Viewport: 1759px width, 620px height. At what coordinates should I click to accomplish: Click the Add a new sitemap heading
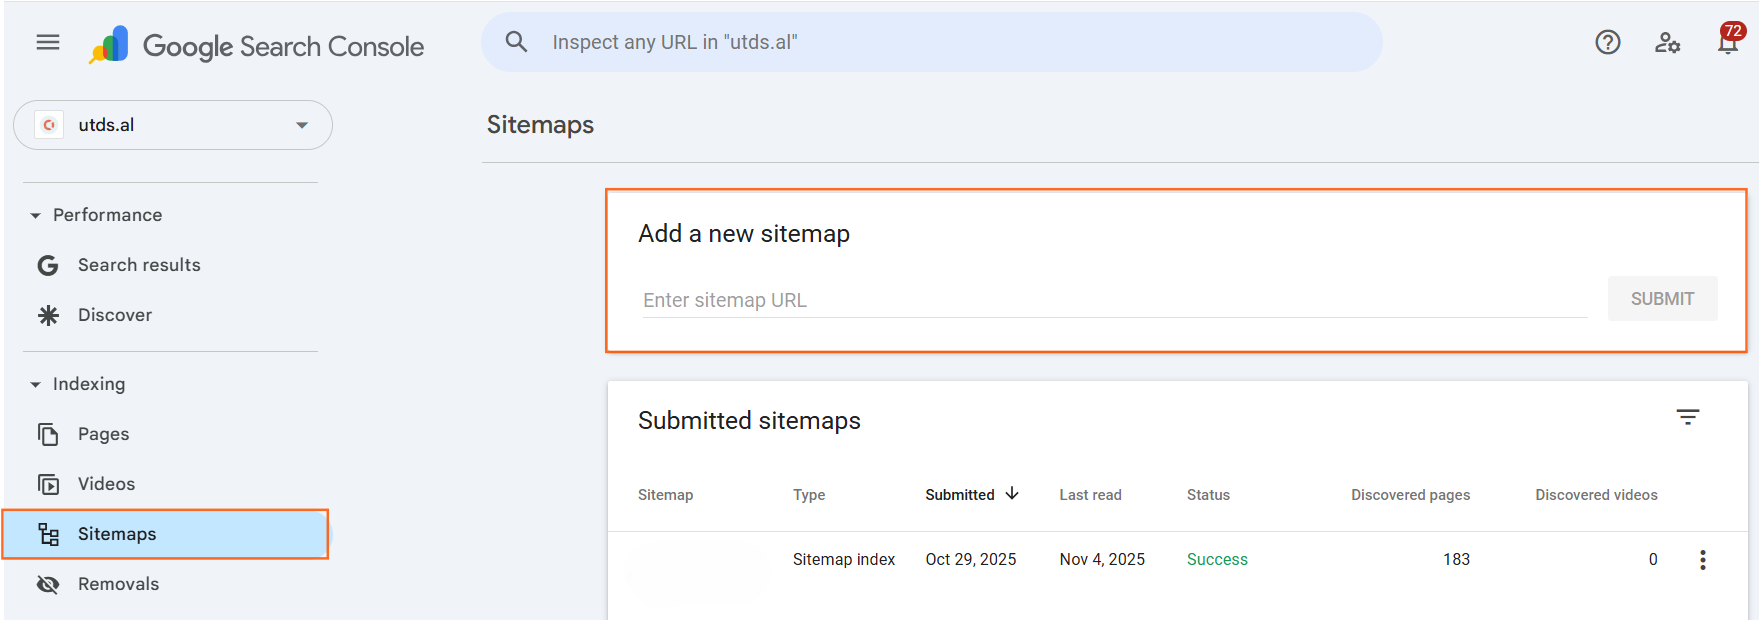(x=744, y=234)
